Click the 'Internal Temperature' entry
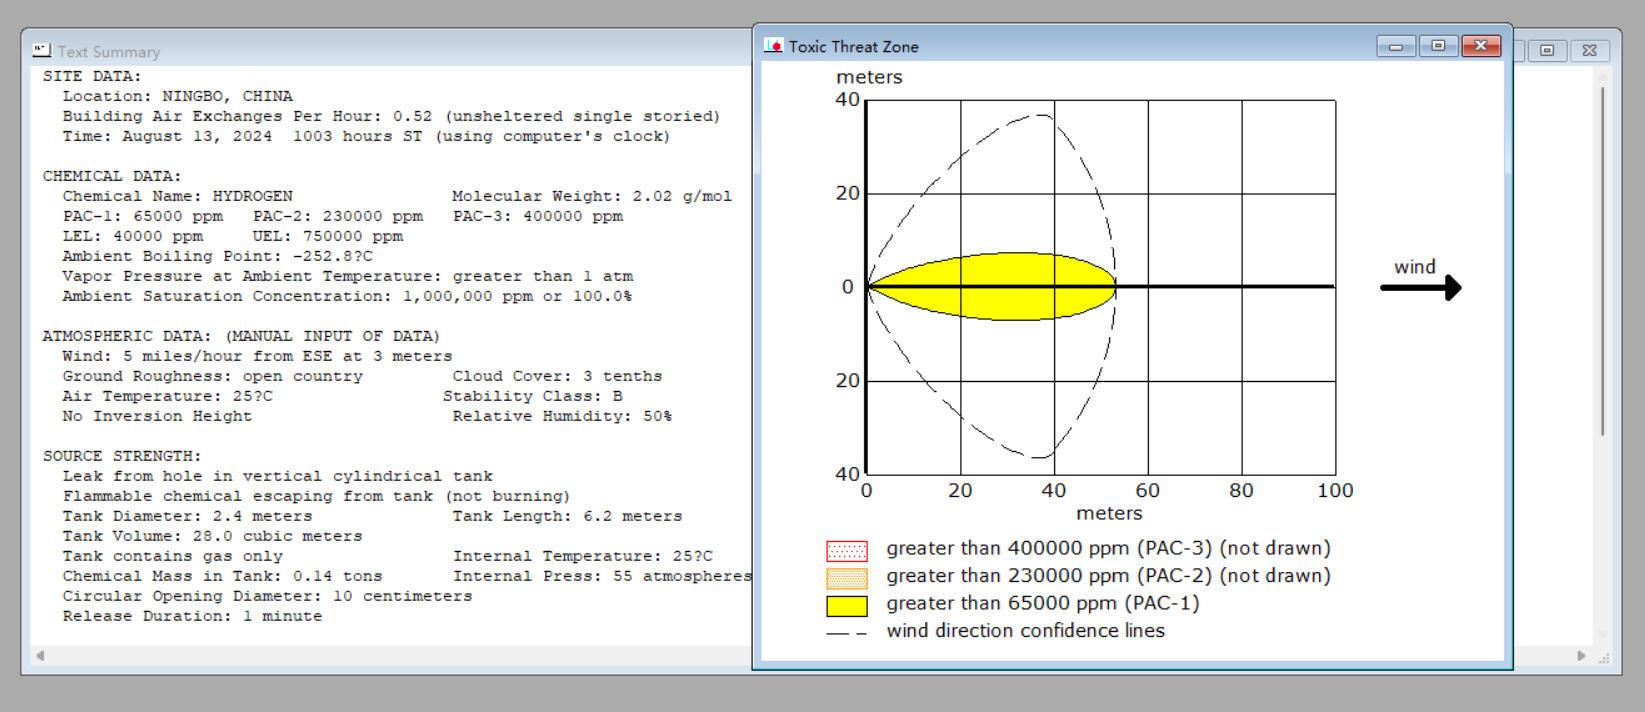This screenshot has height=712, width=1645. [582, 556]
